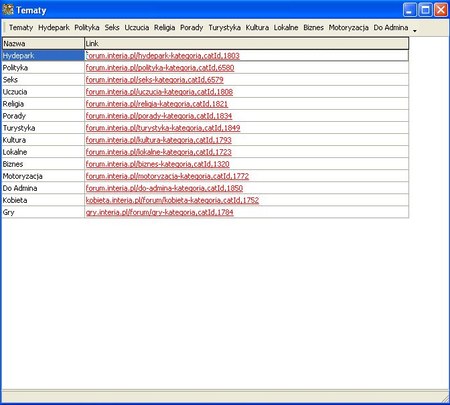The image size is (450, 405).
Task: Select the Motoryzacja name cell
Action: coord(43,176)
